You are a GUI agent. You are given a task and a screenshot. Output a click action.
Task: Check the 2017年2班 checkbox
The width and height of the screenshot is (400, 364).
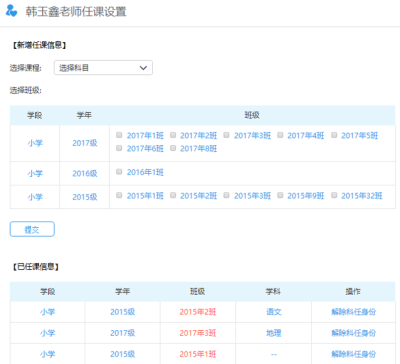click(173, 135)
